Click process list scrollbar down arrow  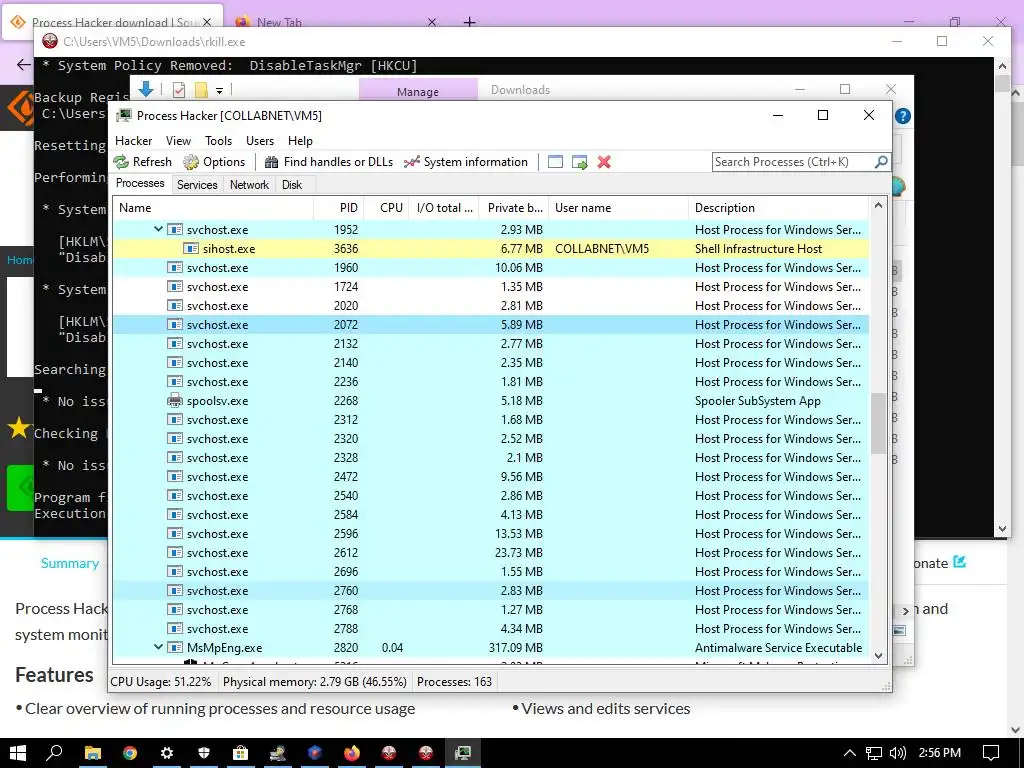pos(878,656)
